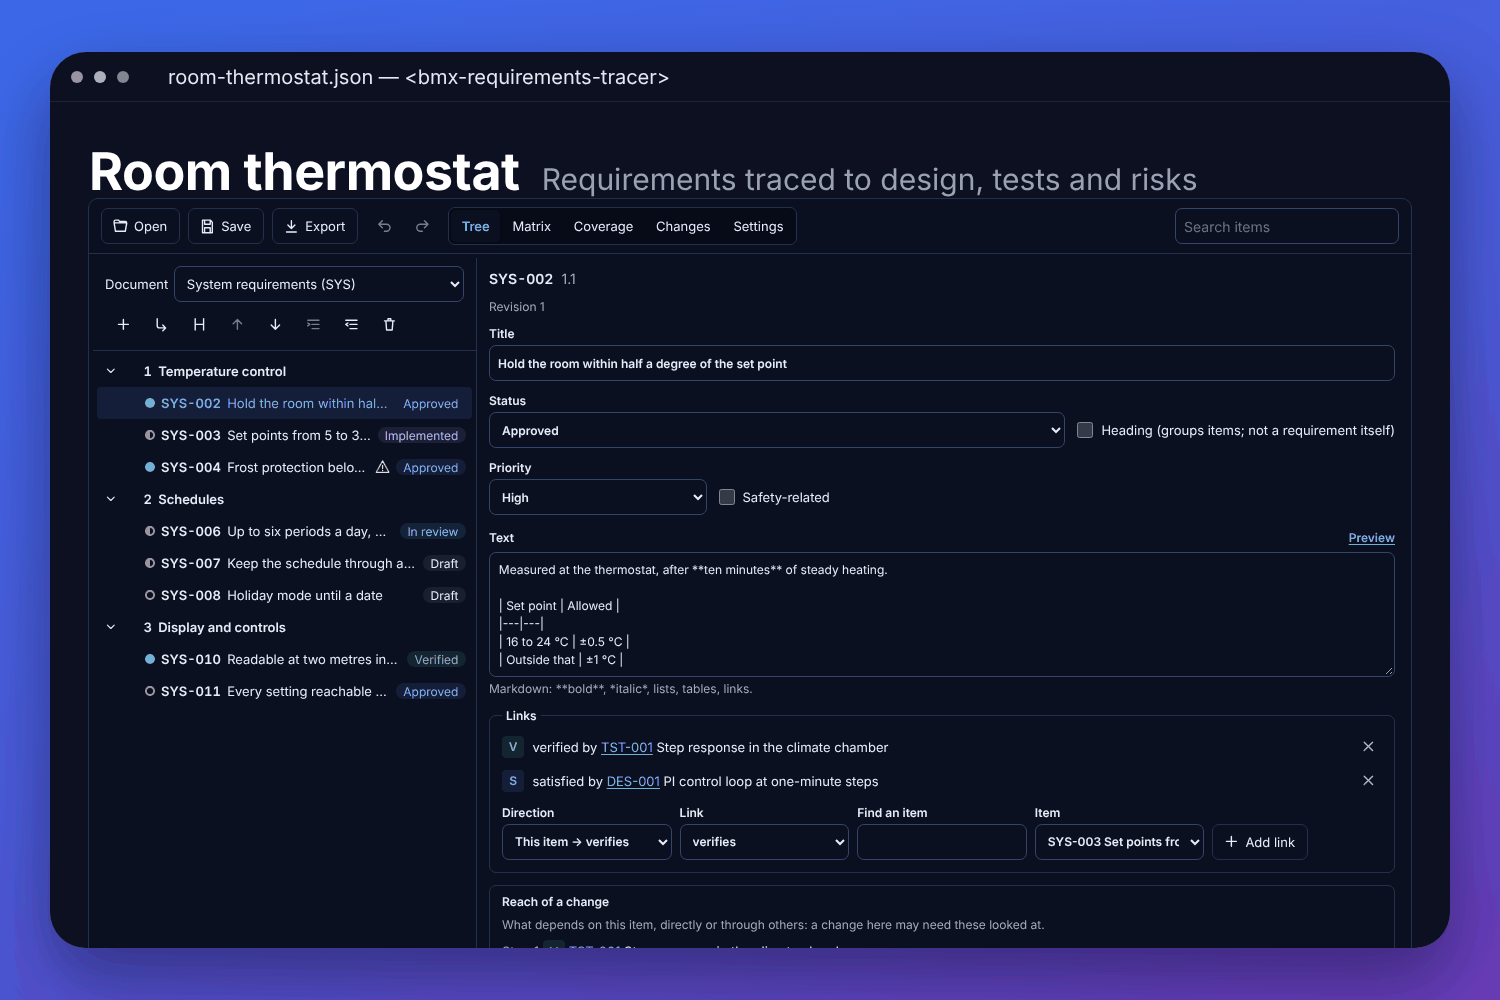This screenshot has height=1000, width=1500.
Task: Open the Changes tab
Action: click(683, 226)
